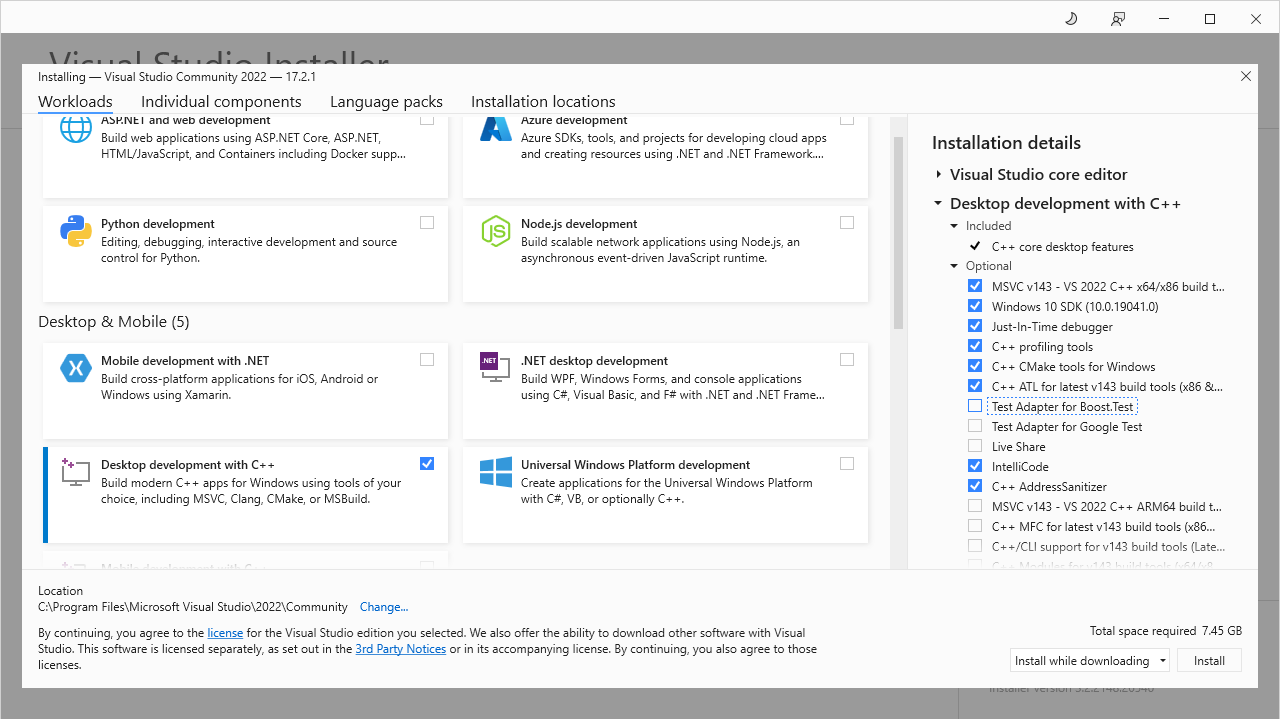1280x719 pixels.
Task: Uncheck the Windows 10 SDK component
Action: tap(975, 306)
